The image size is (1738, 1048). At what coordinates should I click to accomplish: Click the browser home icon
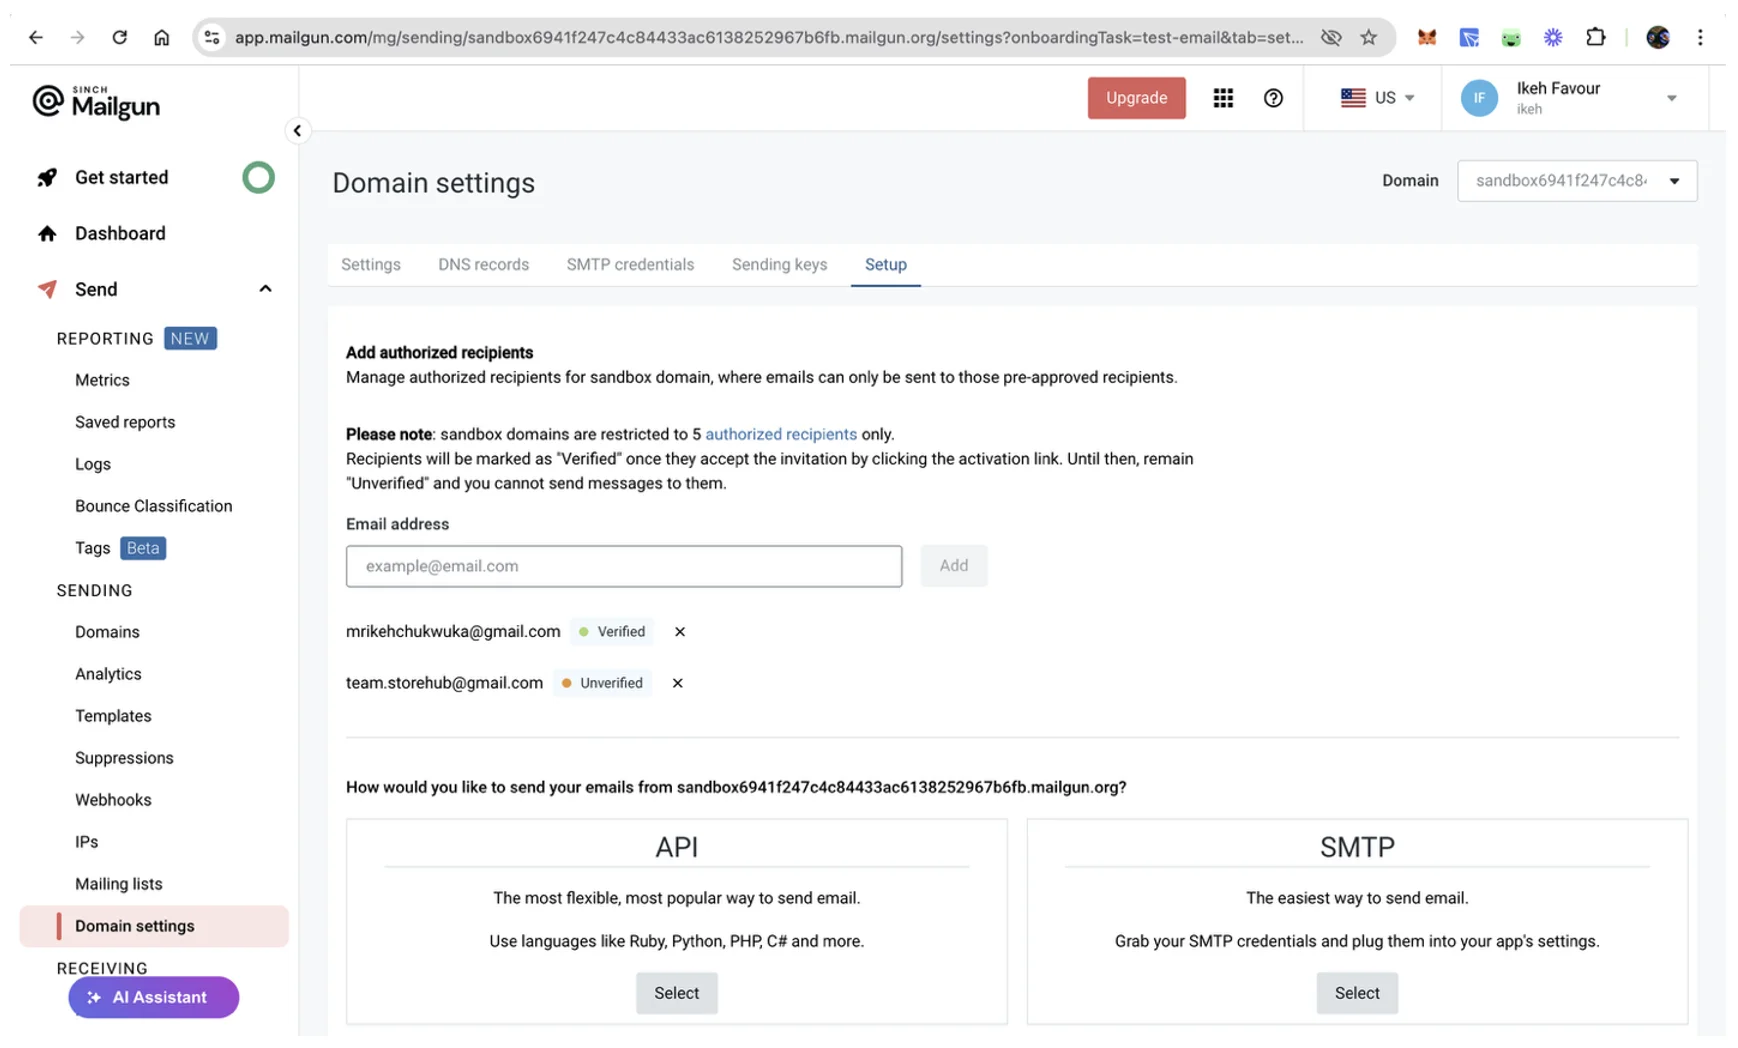pyautogui.click(x=161, y=38)
